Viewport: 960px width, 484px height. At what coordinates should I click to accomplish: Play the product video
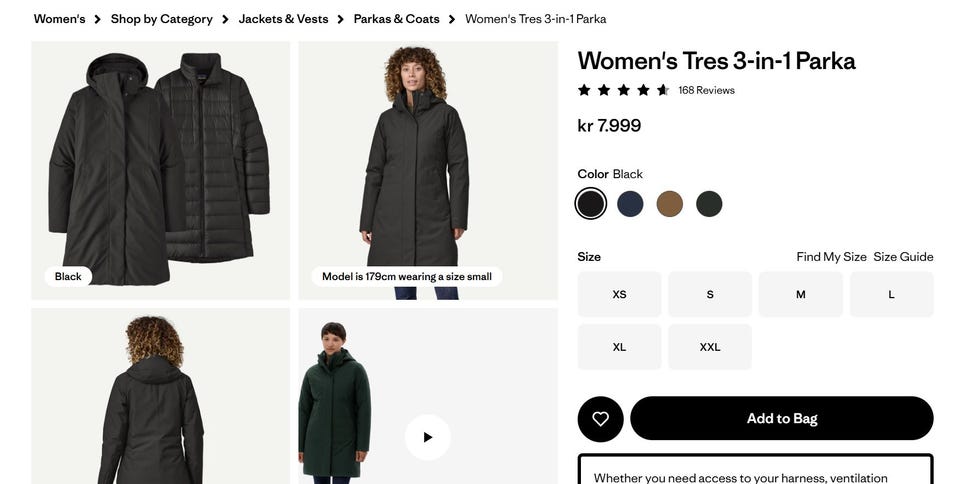[427, 437]
